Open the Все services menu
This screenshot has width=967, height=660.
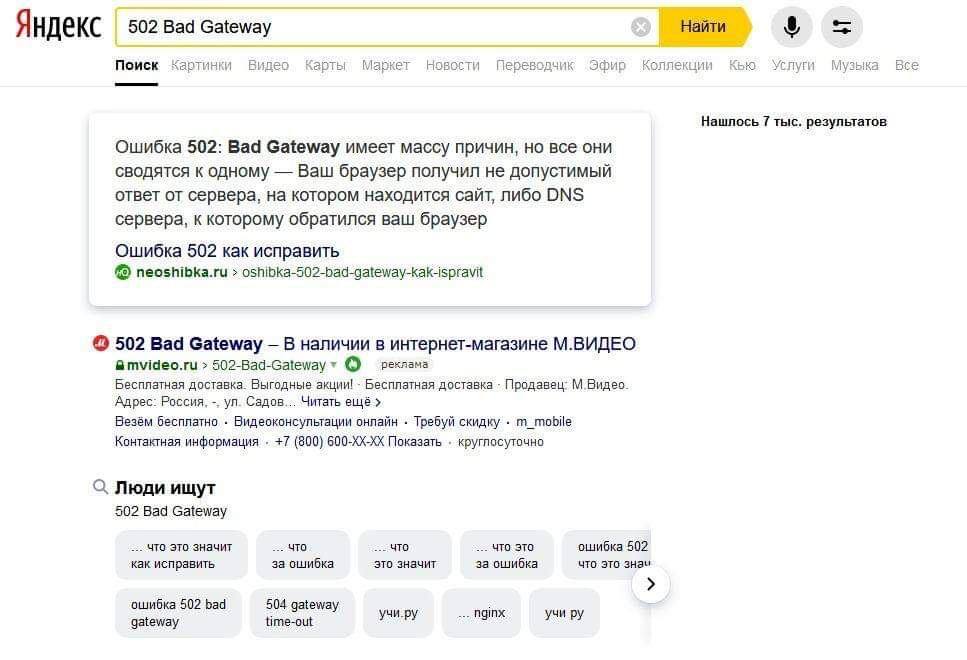(x=906, y=65)
